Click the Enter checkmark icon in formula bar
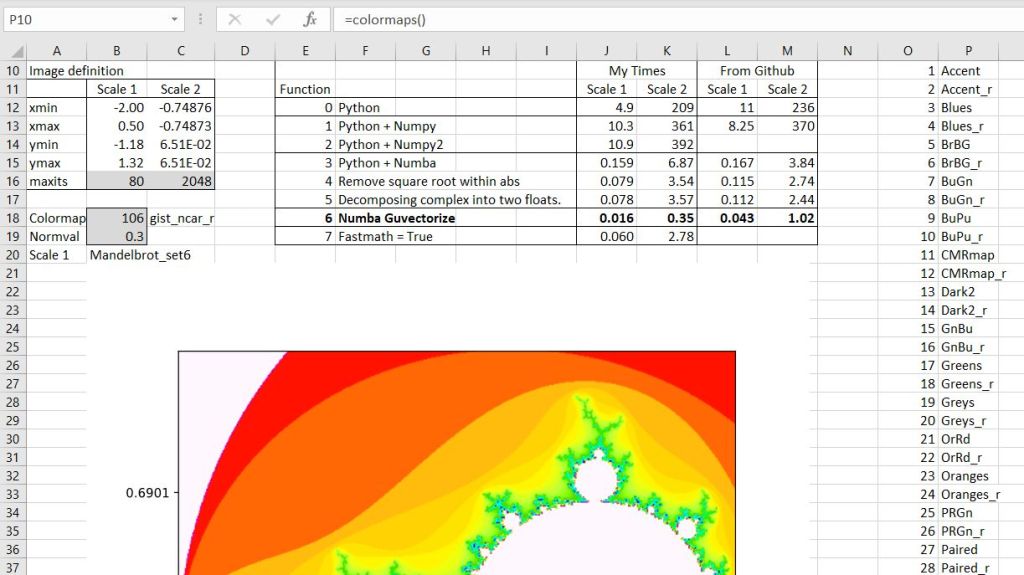The image size is (1024, 575). (x=273, y=19)
